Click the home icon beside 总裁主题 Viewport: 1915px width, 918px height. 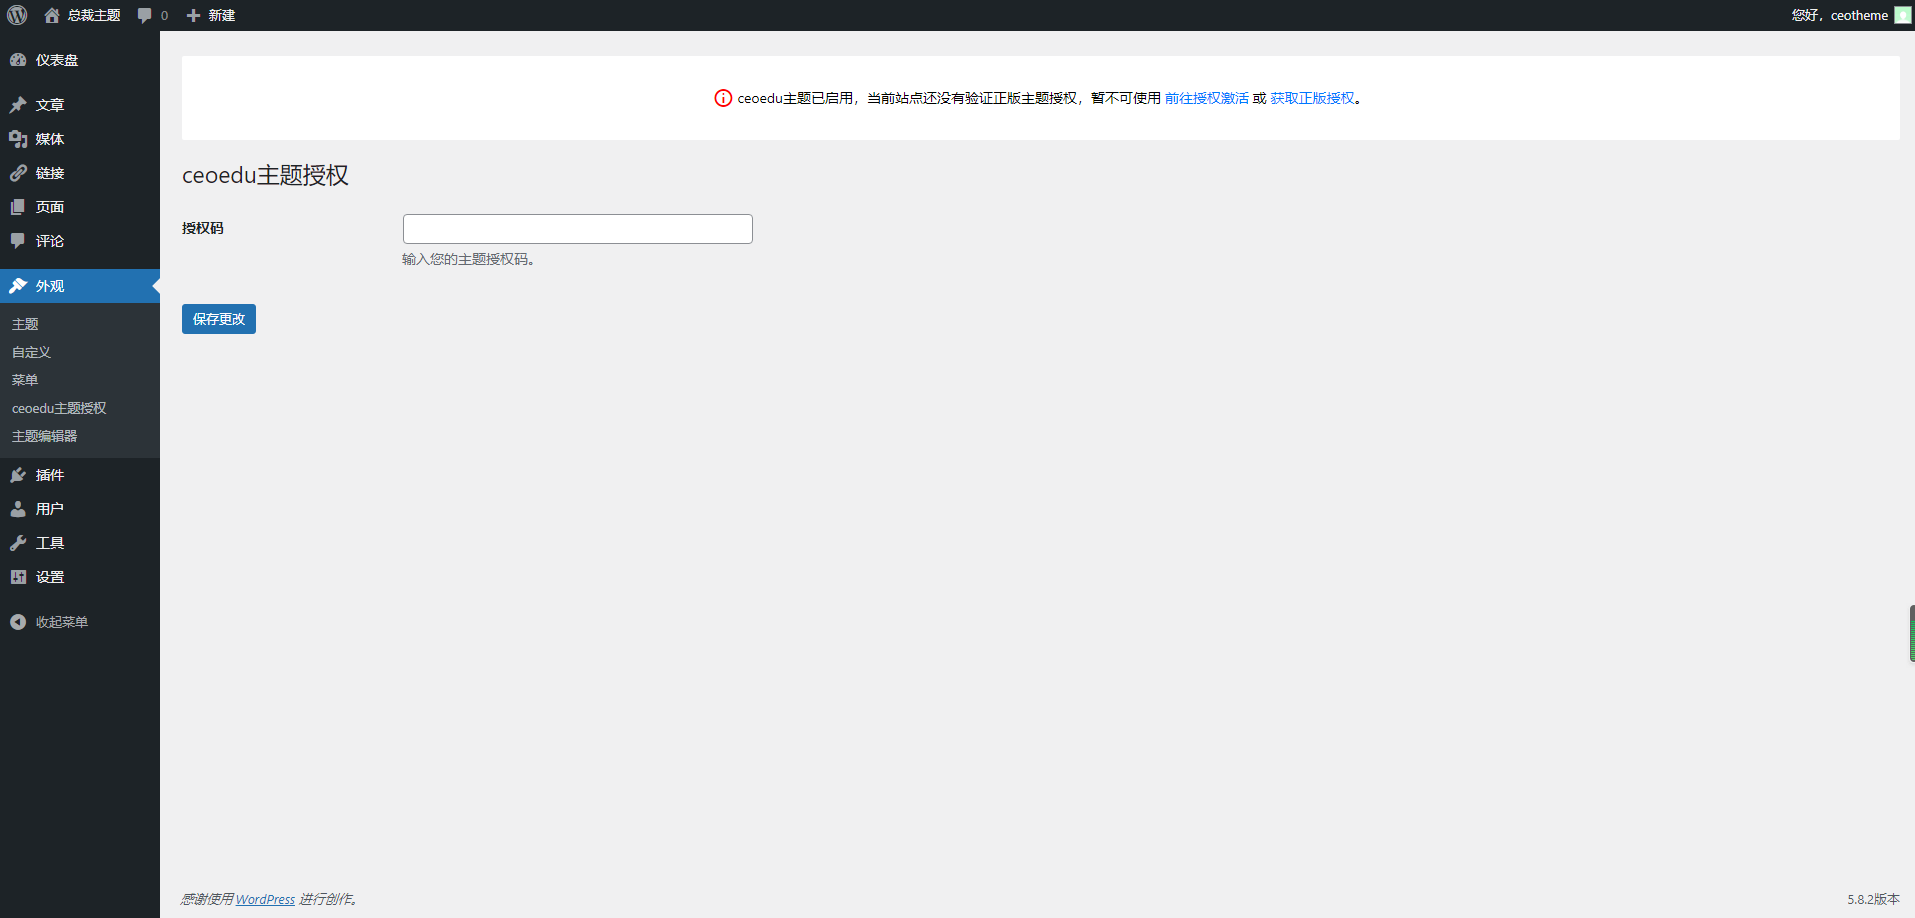(52, 15)
